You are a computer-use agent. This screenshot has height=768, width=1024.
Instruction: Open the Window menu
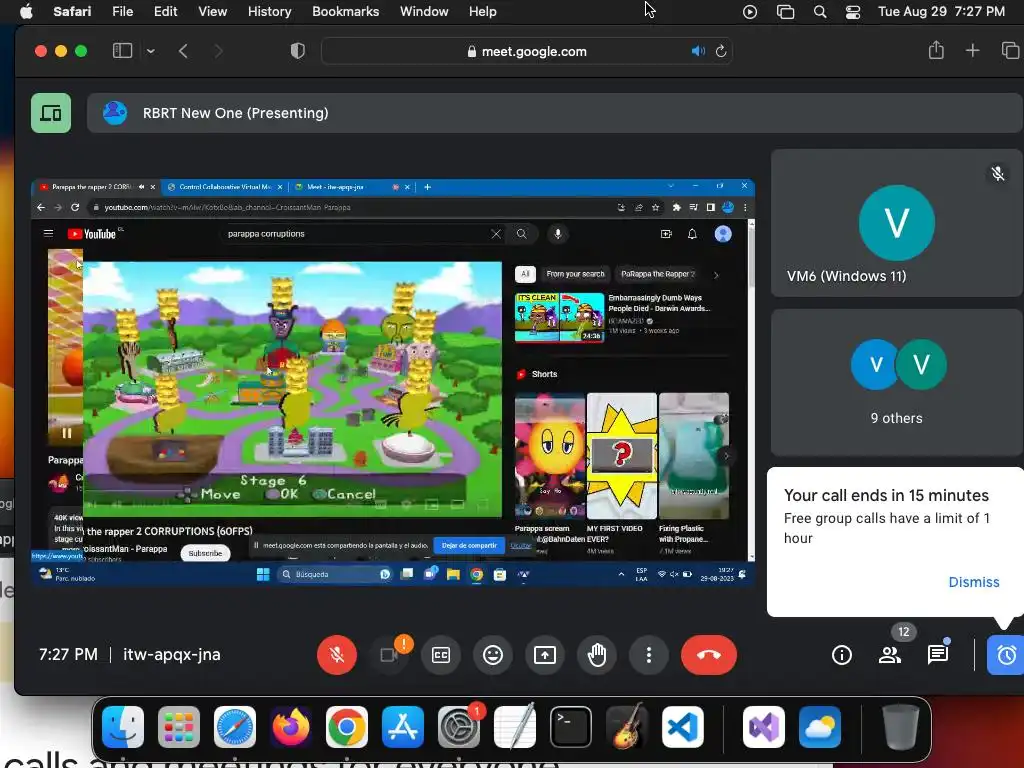(424, 11)
